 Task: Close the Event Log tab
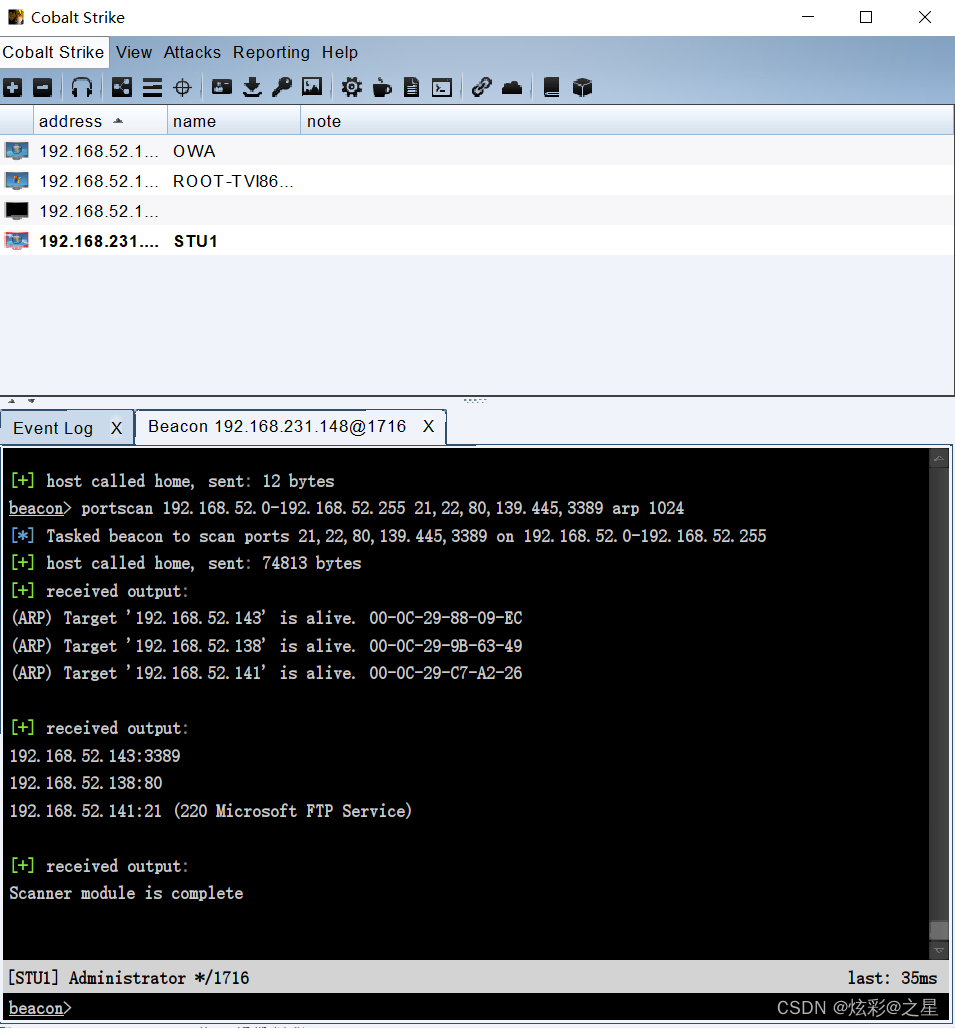pos(117,428)
